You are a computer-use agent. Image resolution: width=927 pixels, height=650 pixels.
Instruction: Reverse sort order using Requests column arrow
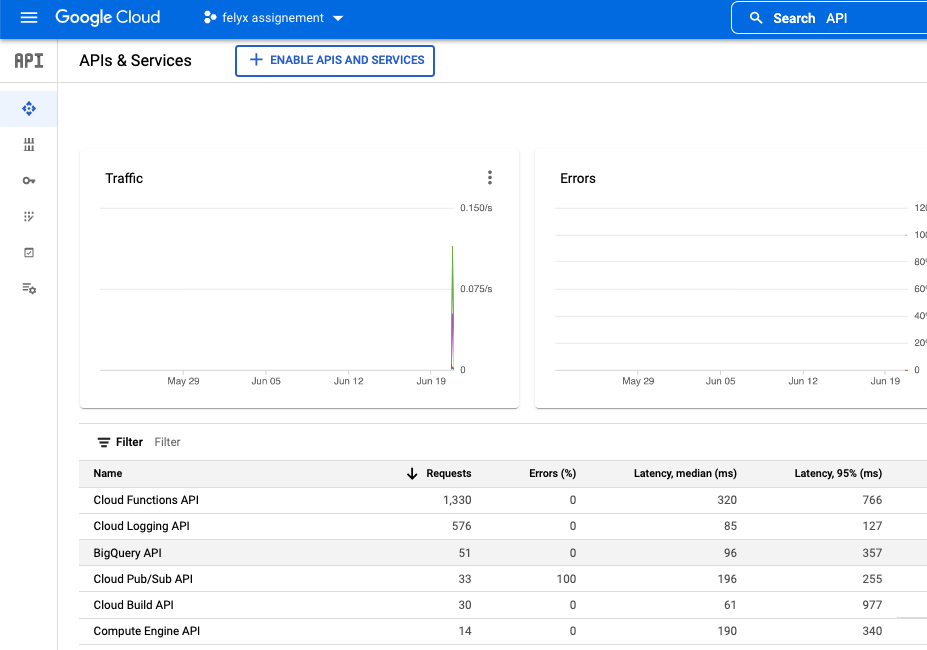pyautogui.click(x=414, y=473)
